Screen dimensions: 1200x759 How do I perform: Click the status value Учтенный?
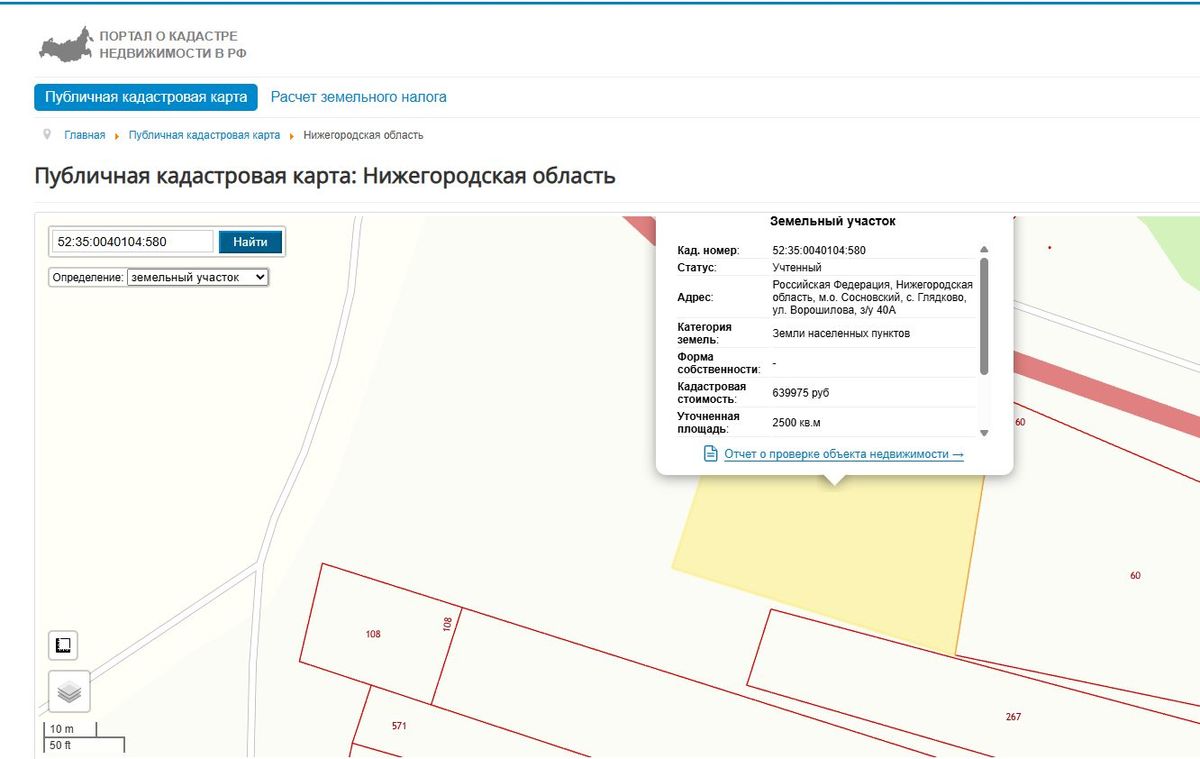click(x=797, y=268)
